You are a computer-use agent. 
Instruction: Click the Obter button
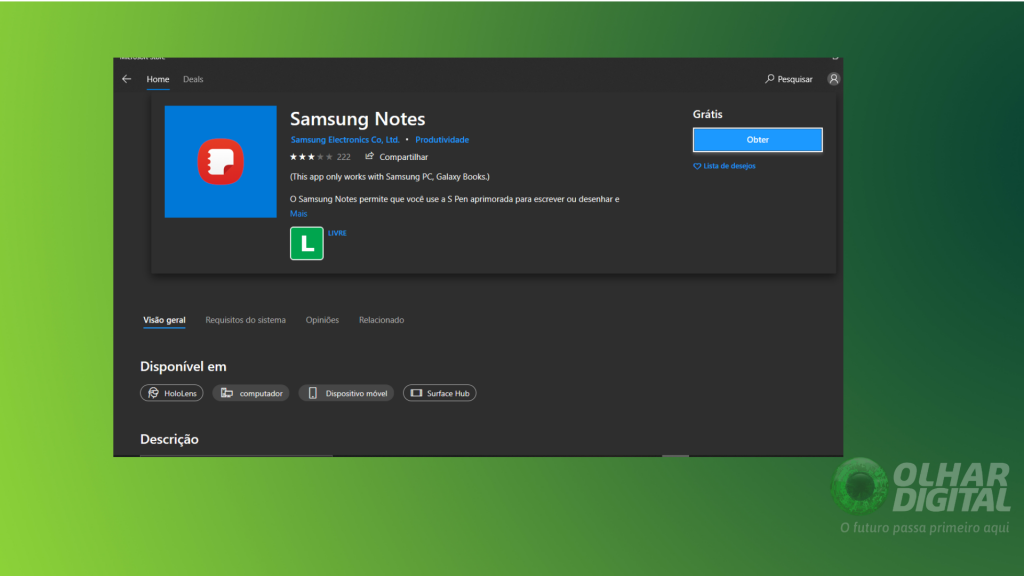(x=757, y=139)
